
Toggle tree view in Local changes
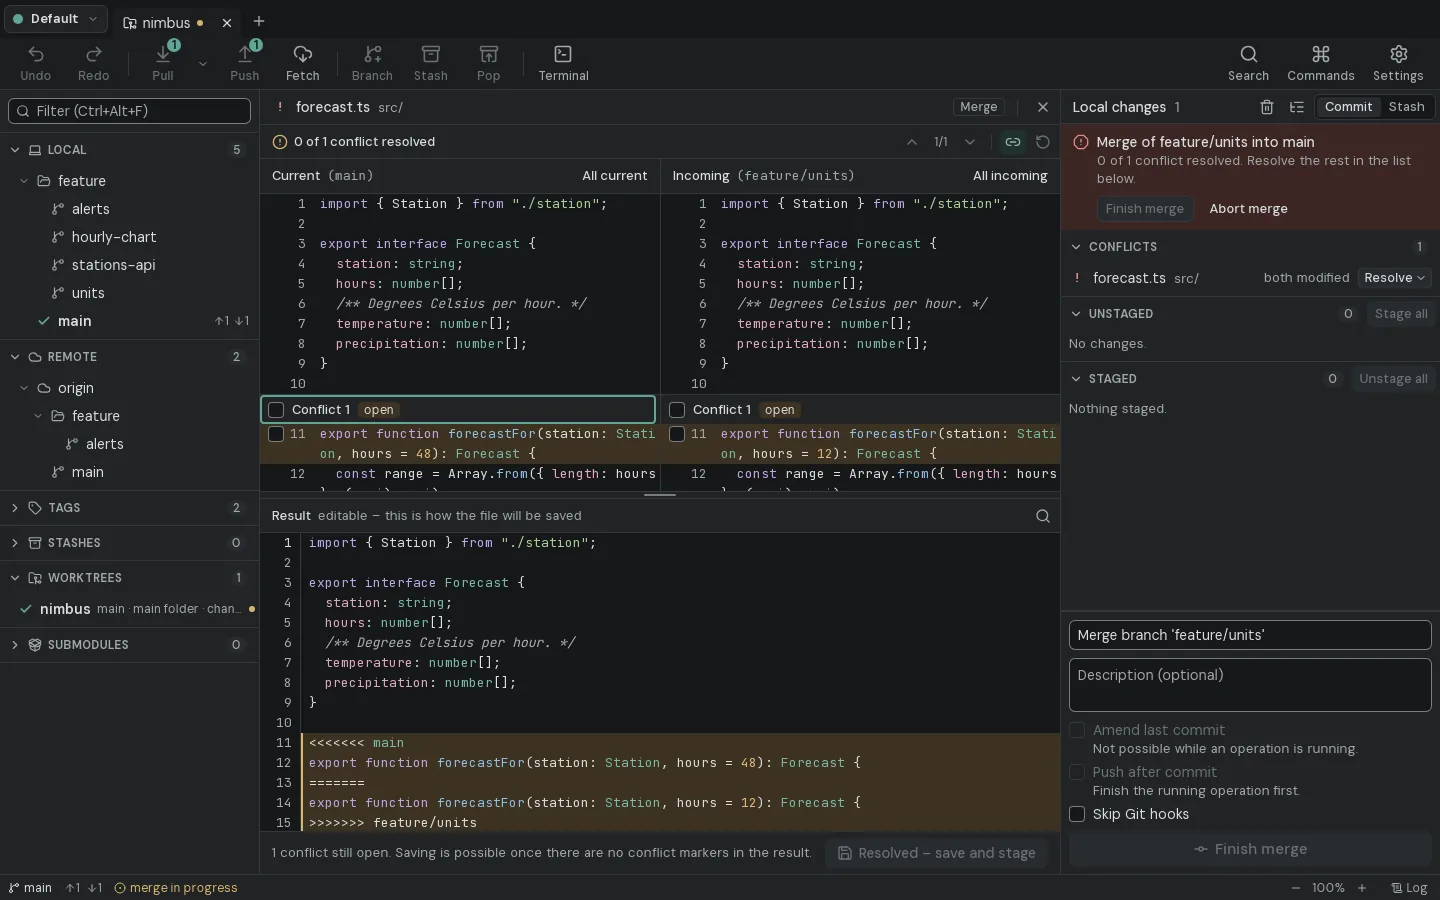(x=1297, y=107)
